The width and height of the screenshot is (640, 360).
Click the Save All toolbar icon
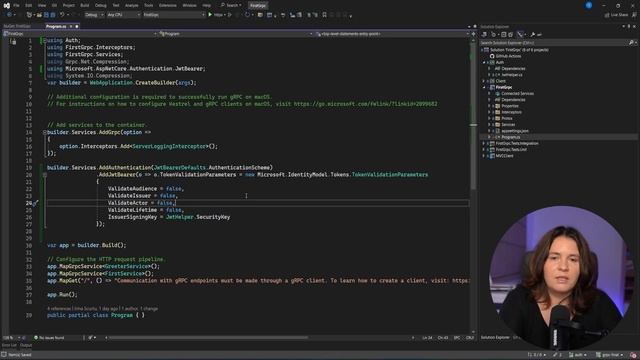53,15
